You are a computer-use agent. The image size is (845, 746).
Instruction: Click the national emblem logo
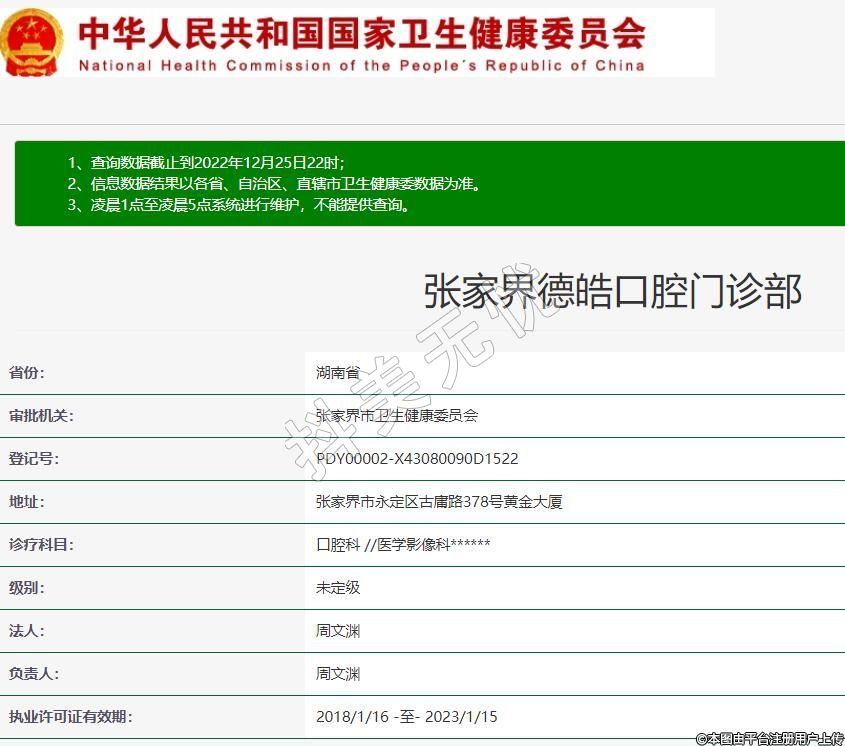32,42
